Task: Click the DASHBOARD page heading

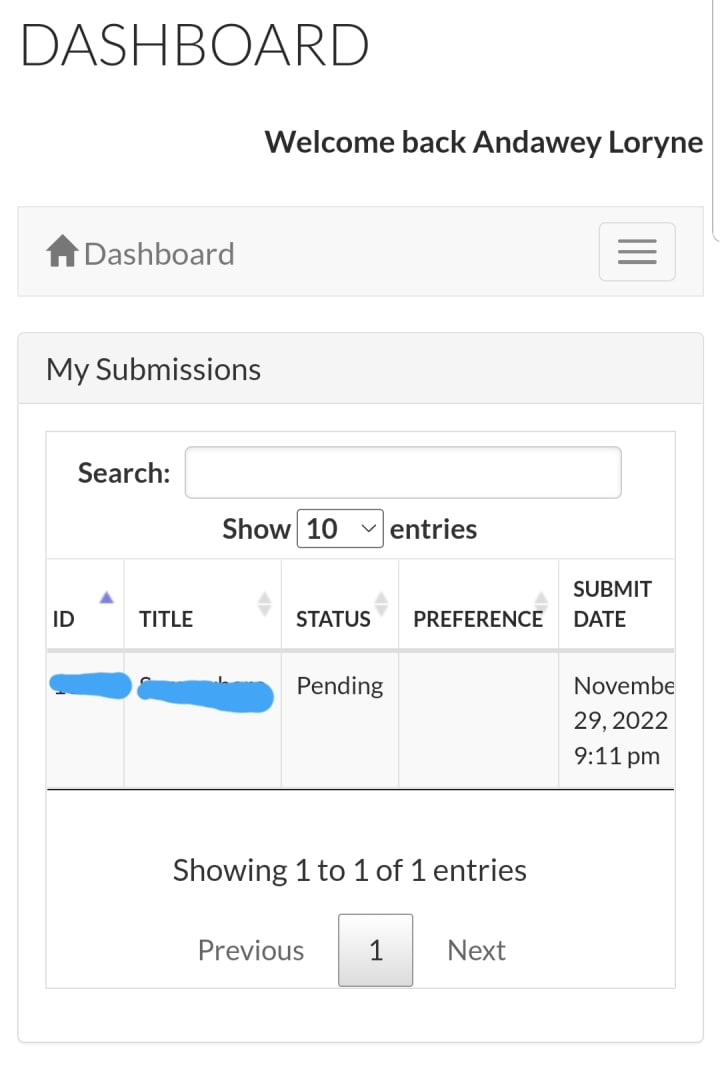Action: click(x=195, y=46)
